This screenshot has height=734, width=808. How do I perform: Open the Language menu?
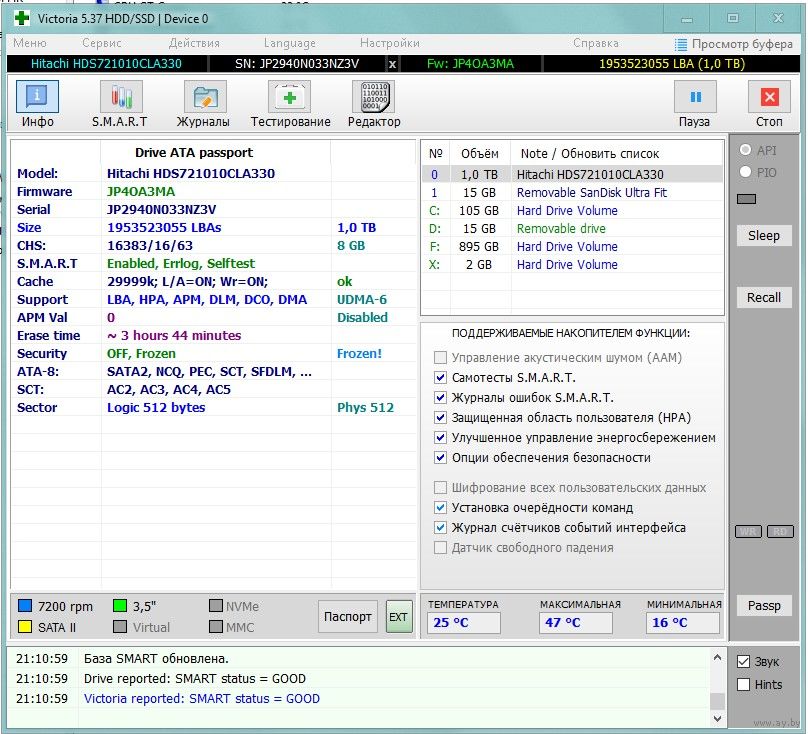[x=290, y=43]
